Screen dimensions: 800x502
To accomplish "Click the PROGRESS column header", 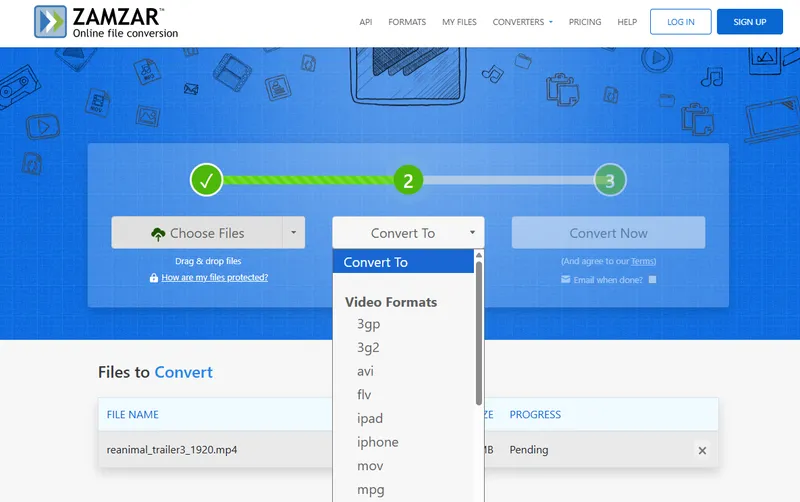I will [x=535, y=414].
